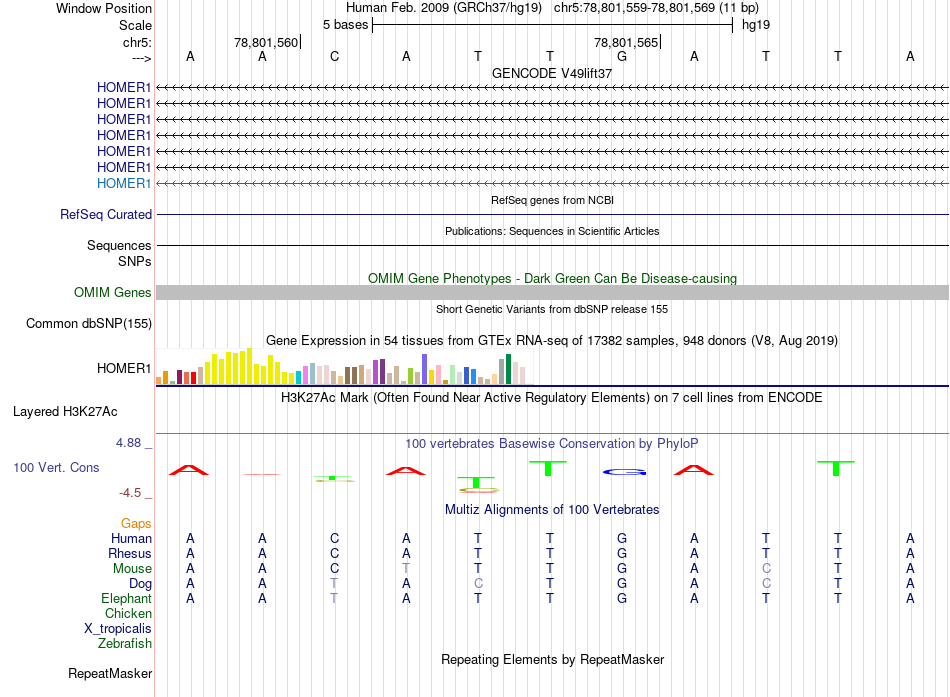Click the H3K27Ac Mark track title
The image size is (950, 697).
(552, 398)
